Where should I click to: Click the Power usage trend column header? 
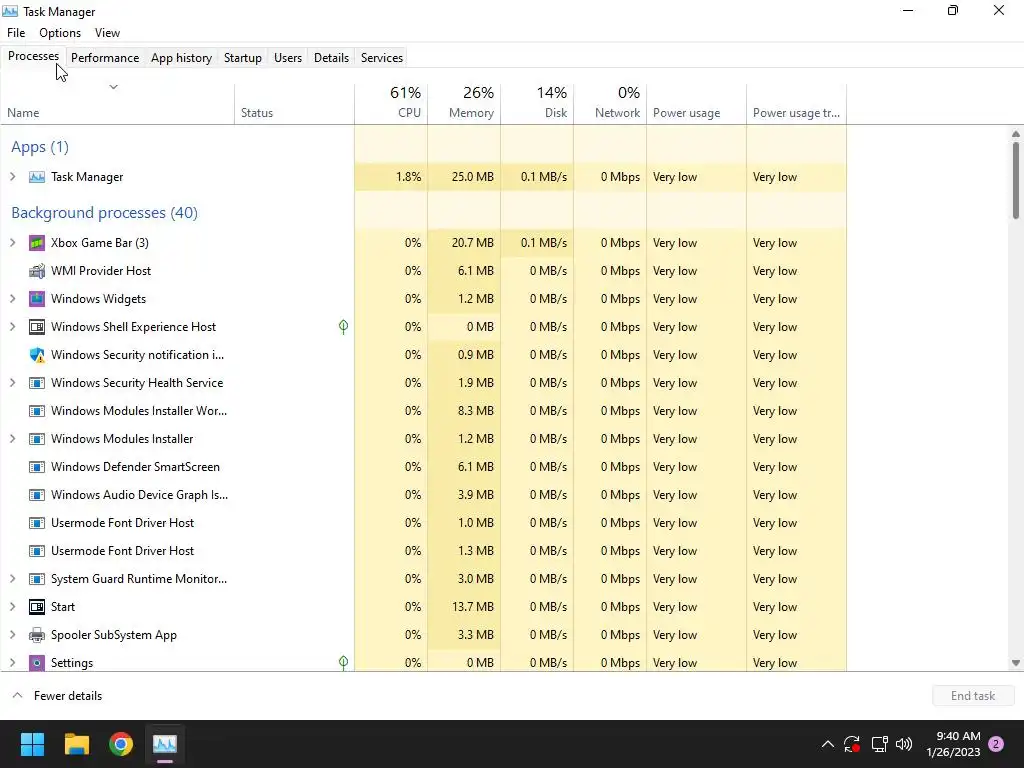pyautogui.click(x=797, y=103)
